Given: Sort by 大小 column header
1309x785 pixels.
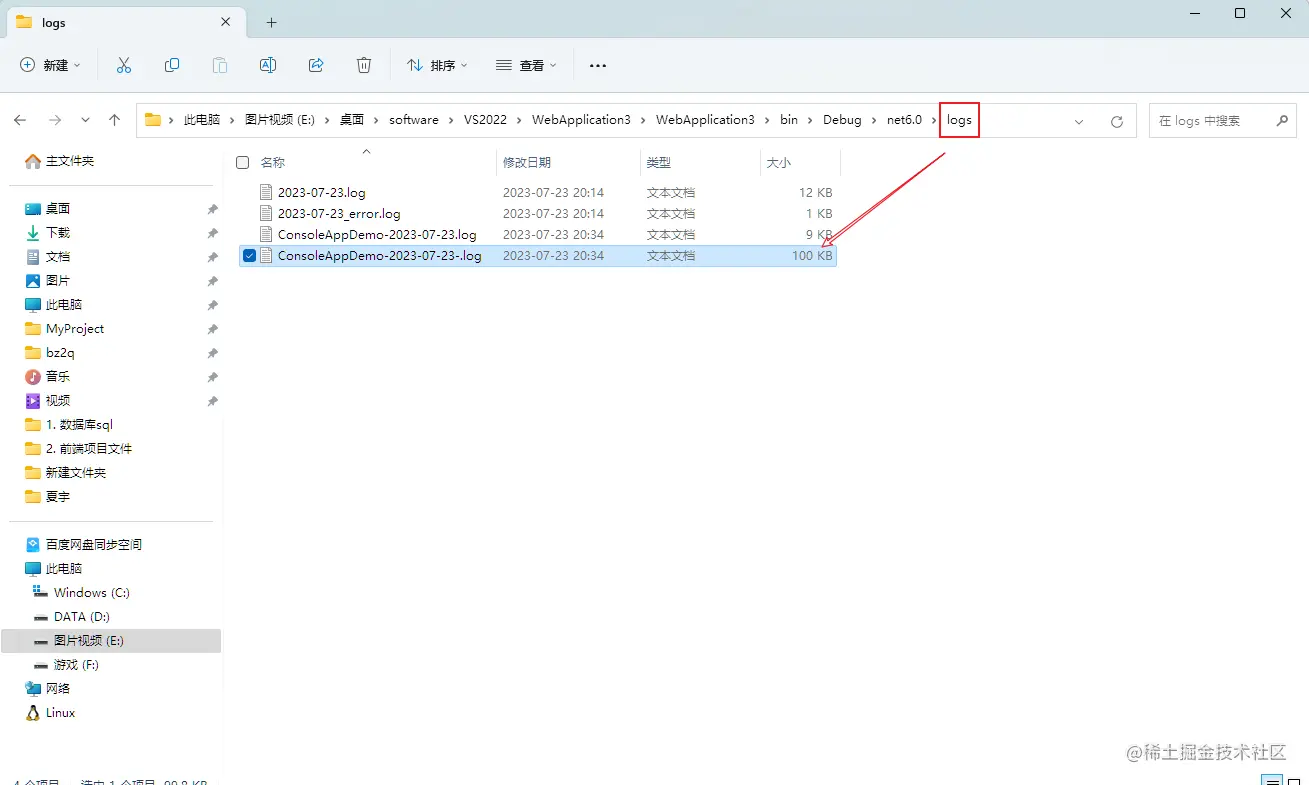Looking at the screenshot, I should (778, 162).
